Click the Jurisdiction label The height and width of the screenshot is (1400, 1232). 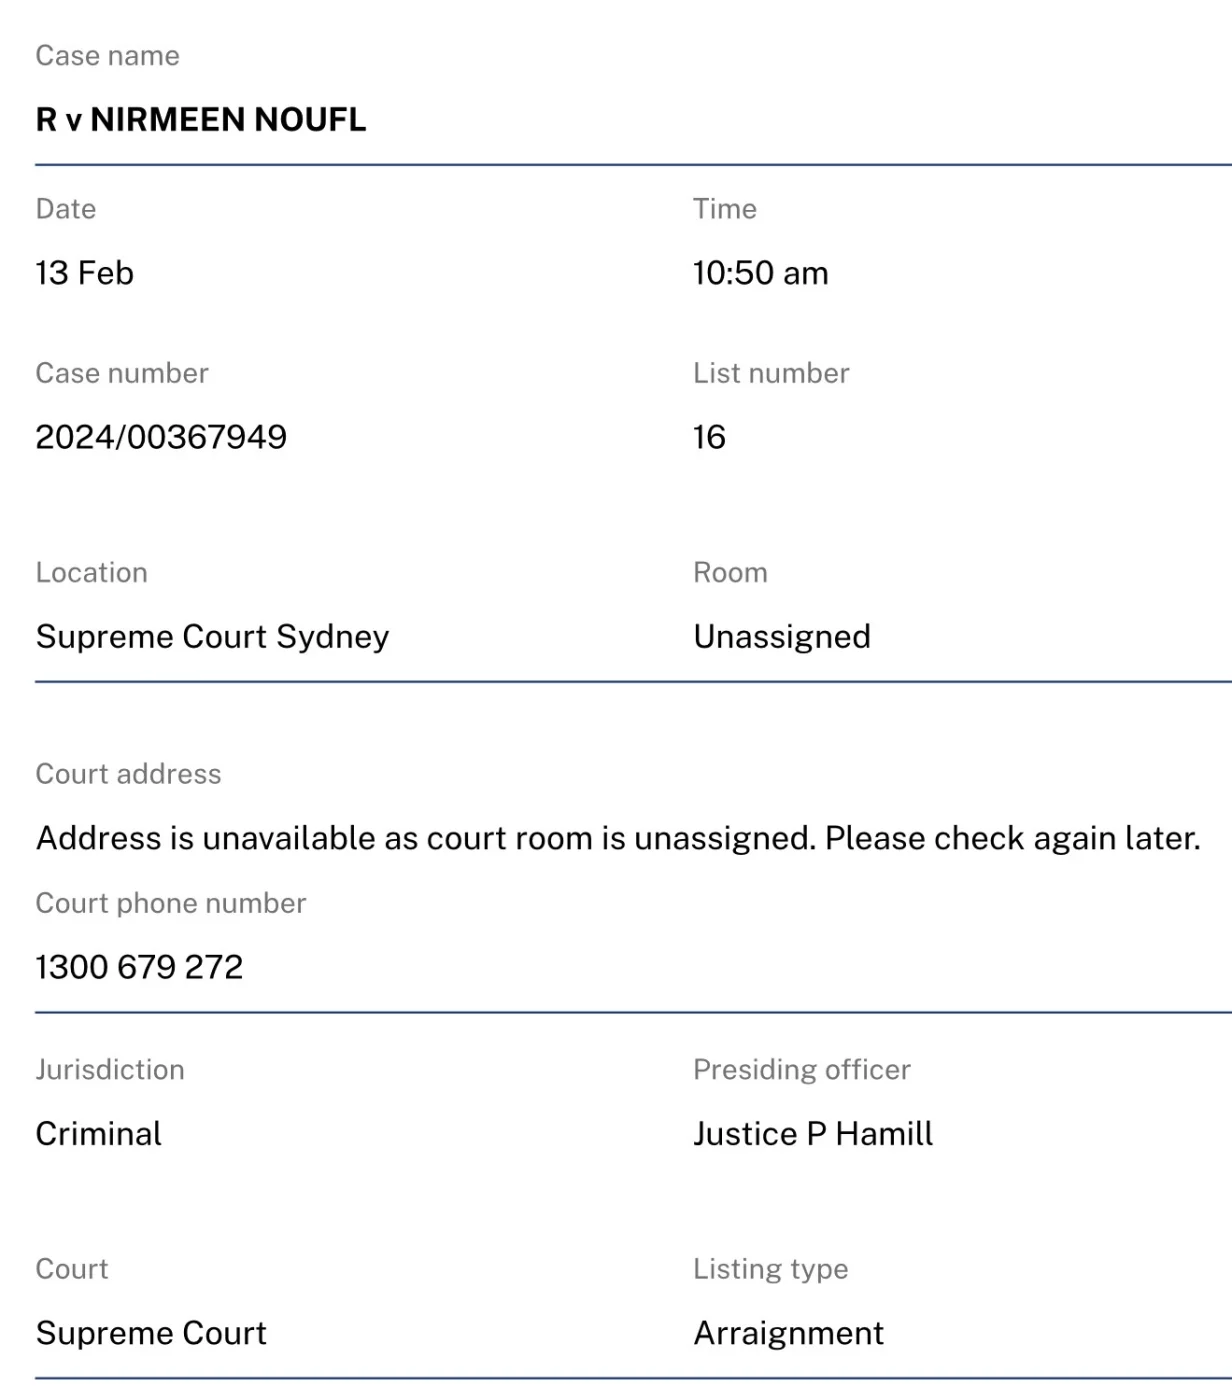[110, 1070]
